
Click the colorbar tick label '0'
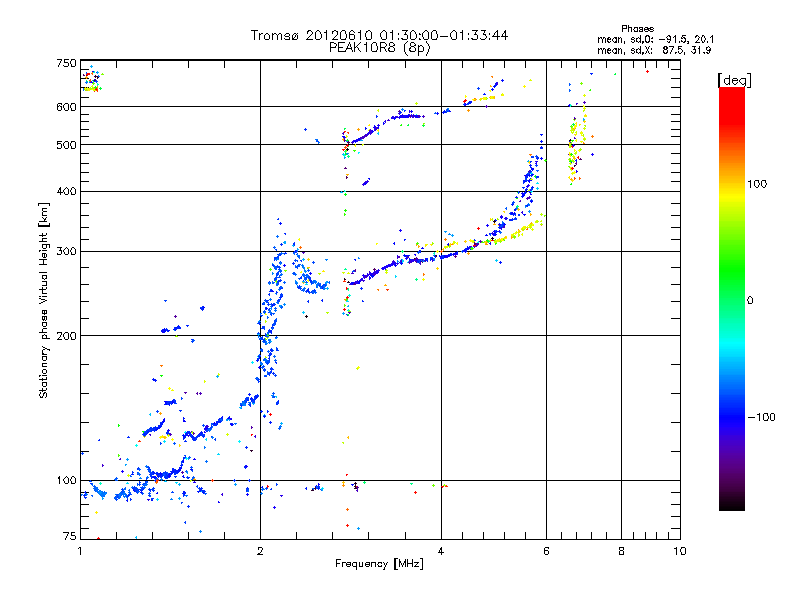coord(749,301)
